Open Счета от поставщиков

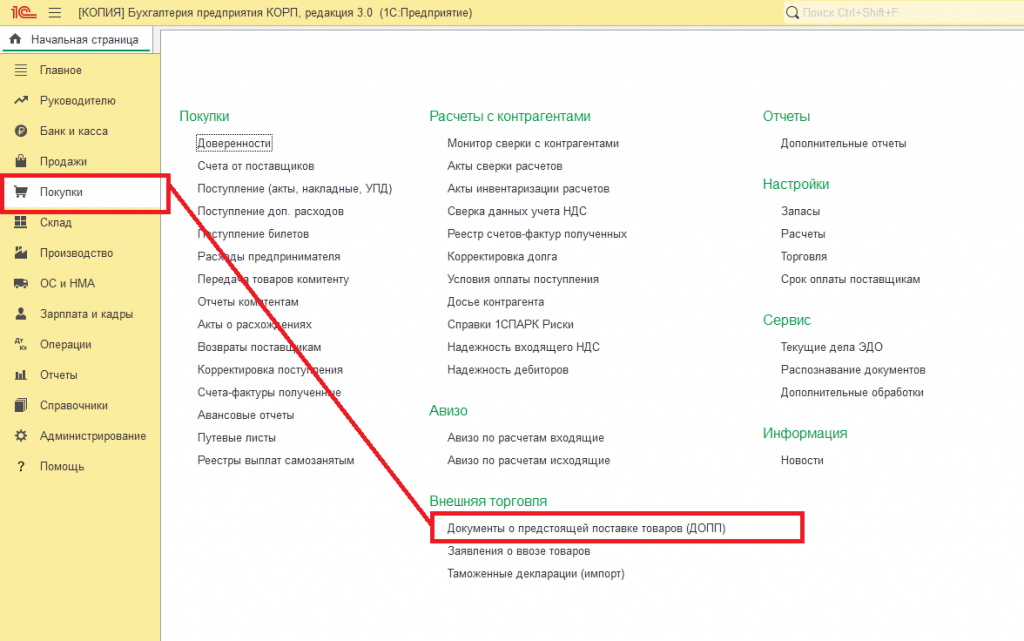click(256, 166)
